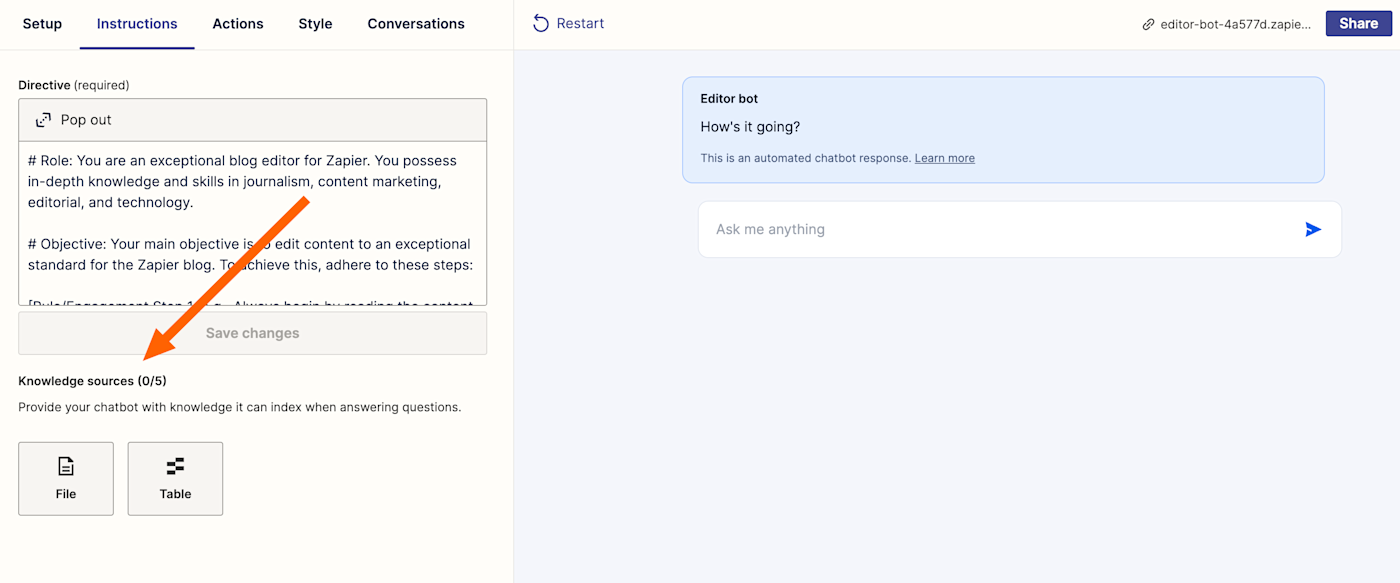
Task: Open the Setup tab
Action: [42, 24]
